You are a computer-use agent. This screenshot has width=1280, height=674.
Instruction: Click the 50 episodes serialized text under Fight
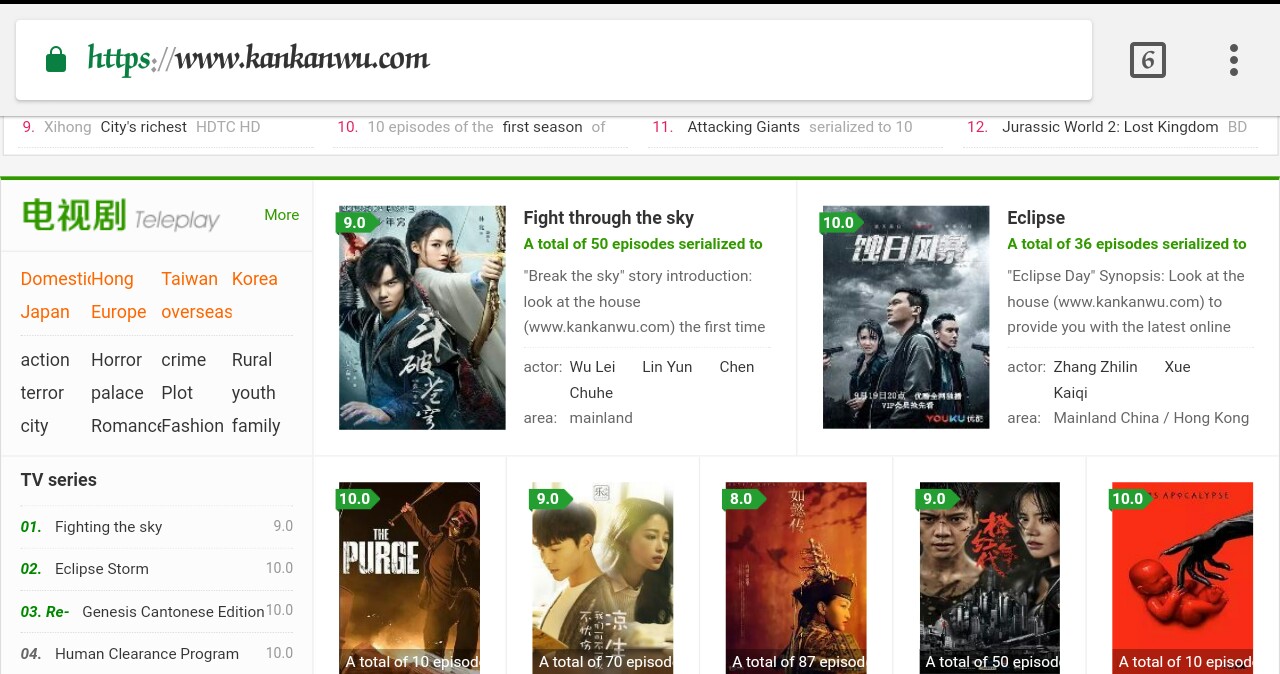tap(643, 244)
